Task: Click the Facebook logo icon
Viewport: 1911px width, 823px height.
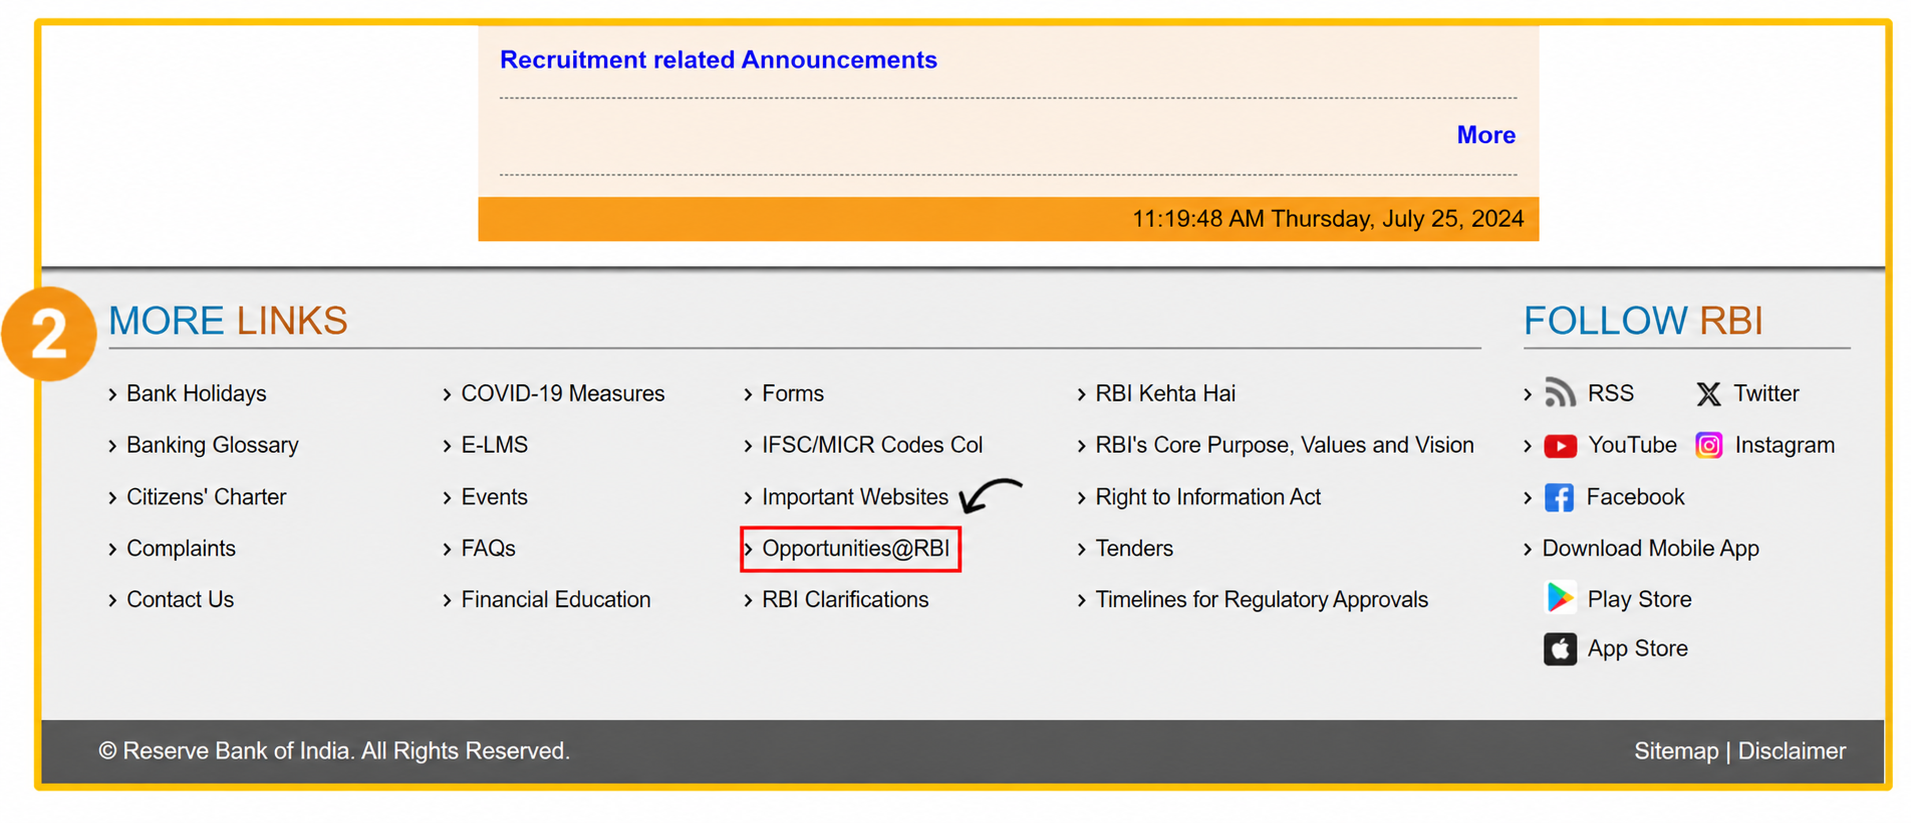Action: (x=1559, y=497)
